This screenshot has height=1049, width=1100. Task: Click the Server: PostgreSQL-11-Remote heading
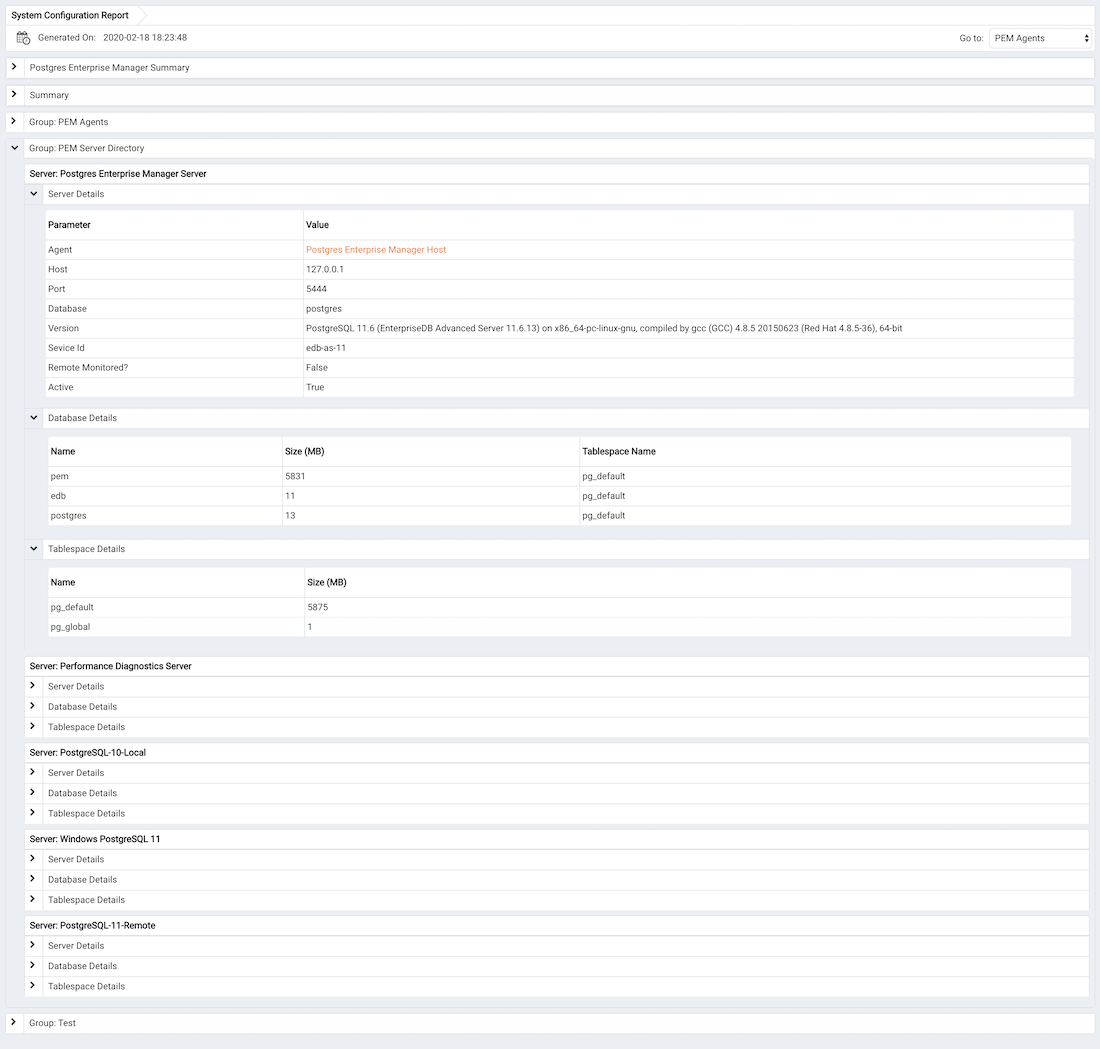point(93,926)
